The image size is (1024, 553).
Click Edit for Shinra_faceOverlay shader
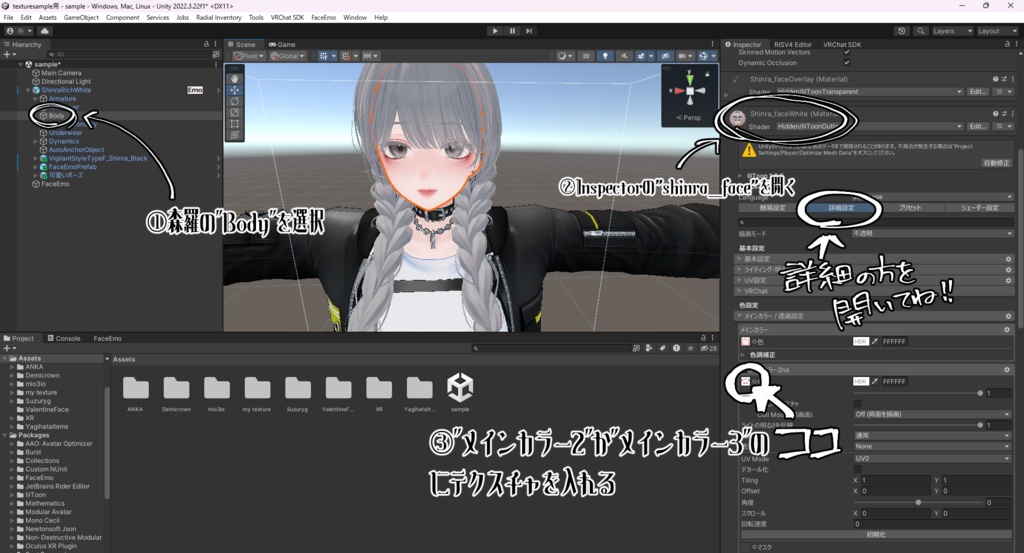tap(977, 91)
